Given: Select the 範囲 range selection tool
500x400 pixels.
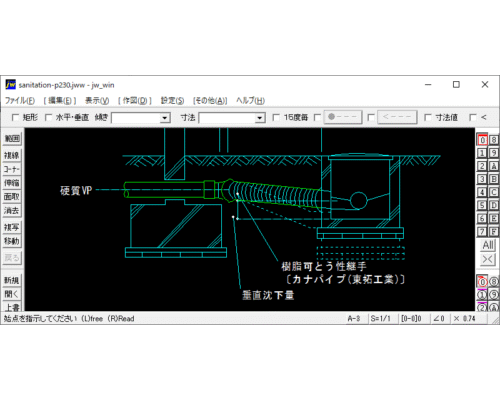Looking at the screenshot, I should pos(12,139).
